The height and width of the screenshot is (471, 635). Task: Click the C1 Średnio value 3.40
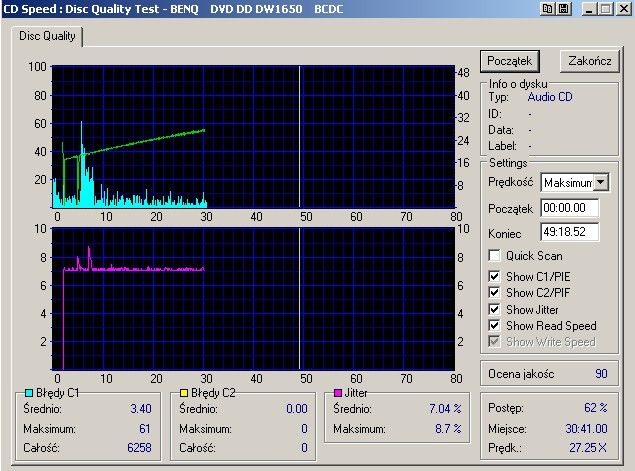point(141,409)
